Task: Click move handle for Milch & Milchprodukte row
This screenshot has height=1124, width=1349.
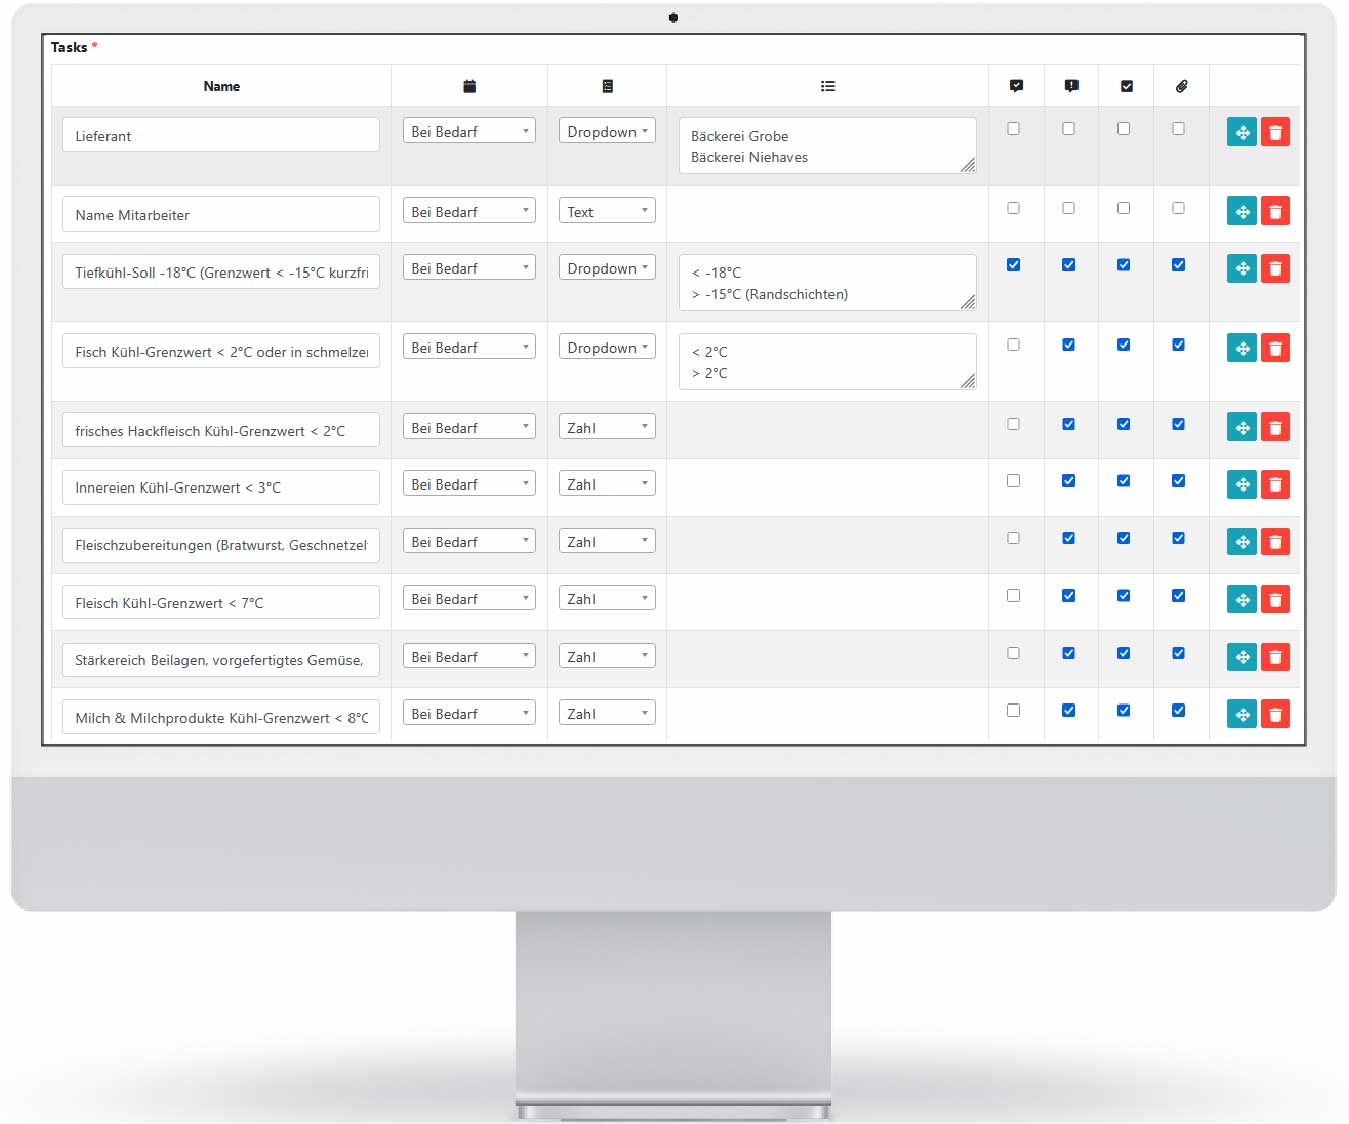Action: (1241, 714)
